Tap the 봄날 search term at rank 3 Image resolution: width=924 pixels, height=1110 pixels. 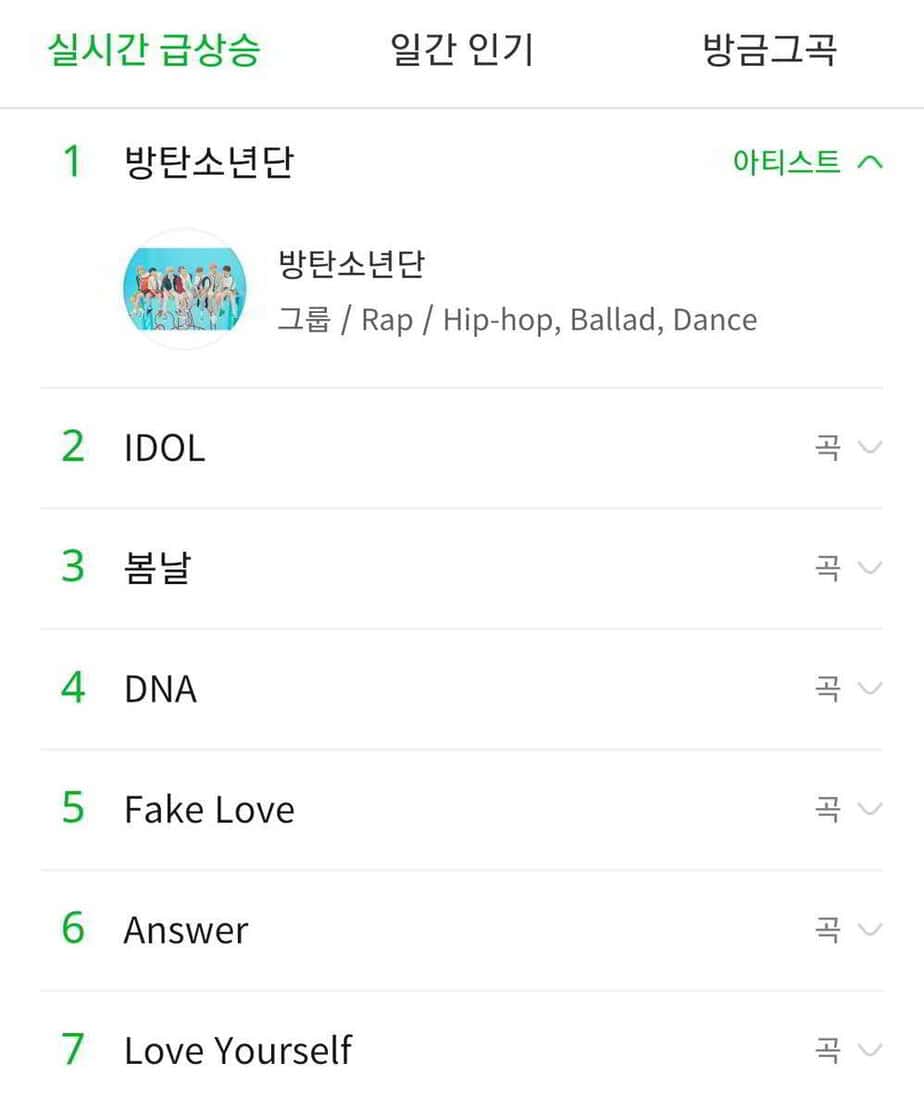click(x=157, y=568)
